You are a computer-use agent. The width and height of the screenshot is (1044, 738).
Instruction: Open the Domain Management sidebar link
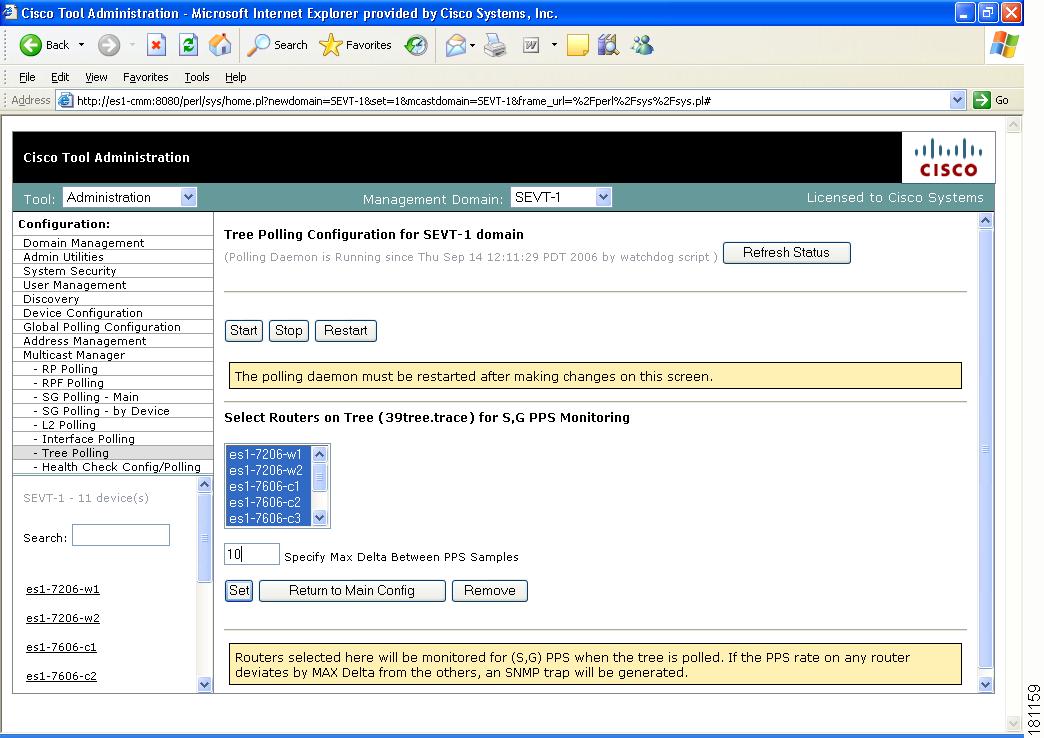(x=84, y=243)
